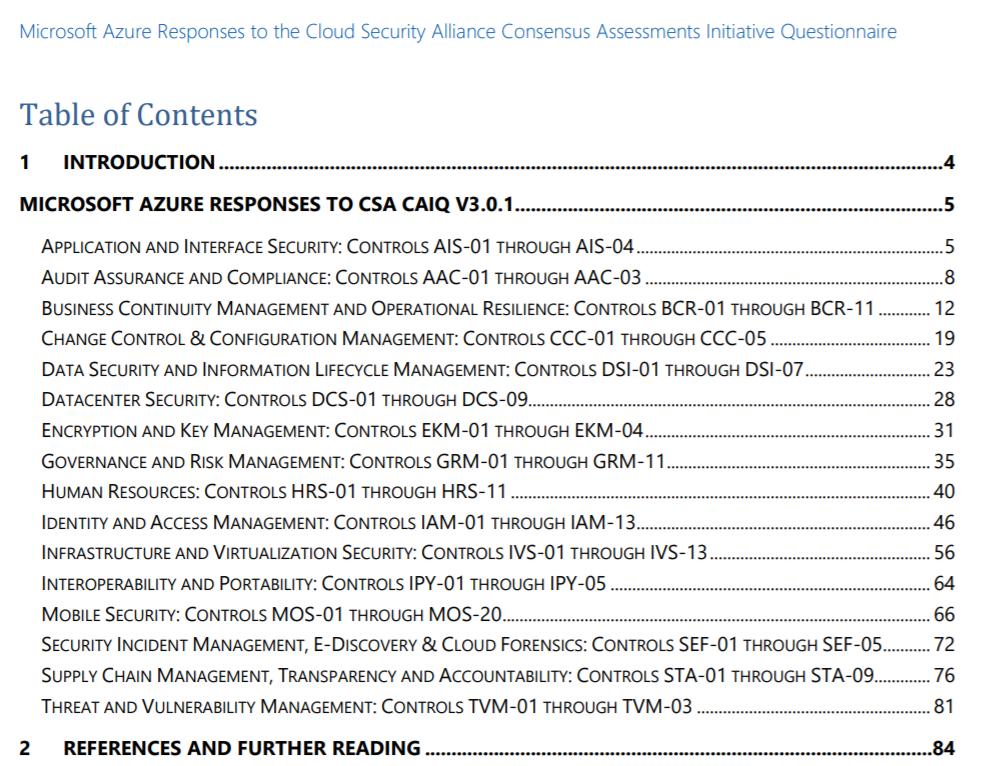Screen dimensions: 981x766
Task: Open Infrastructure and Virtualization Security entry
Action: [498, 553]
